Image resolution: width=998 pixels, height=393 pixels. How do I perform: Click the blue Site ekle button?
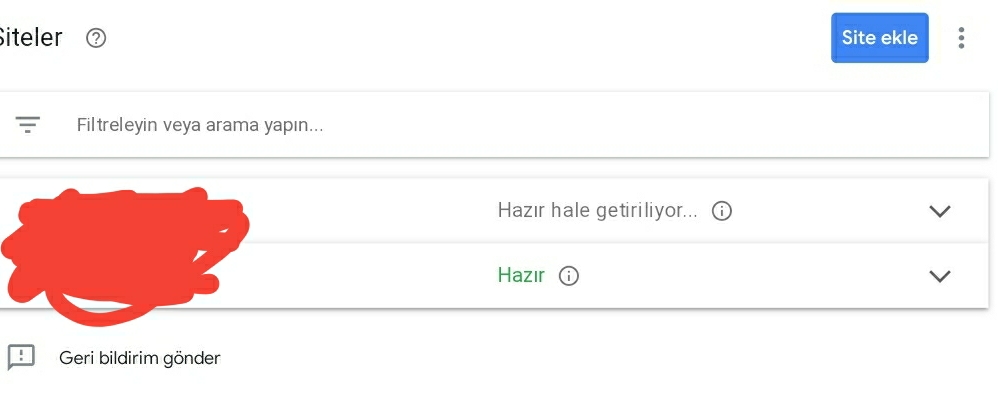880,38
